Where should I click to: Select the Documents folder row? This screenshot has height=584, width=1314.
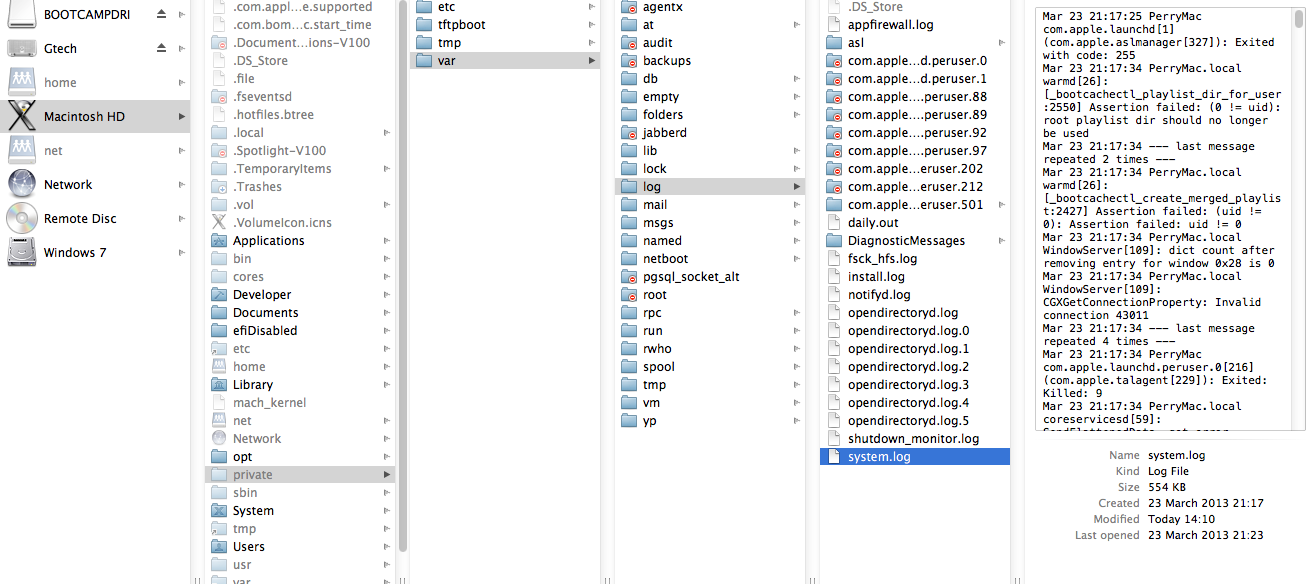coord(300,312)
